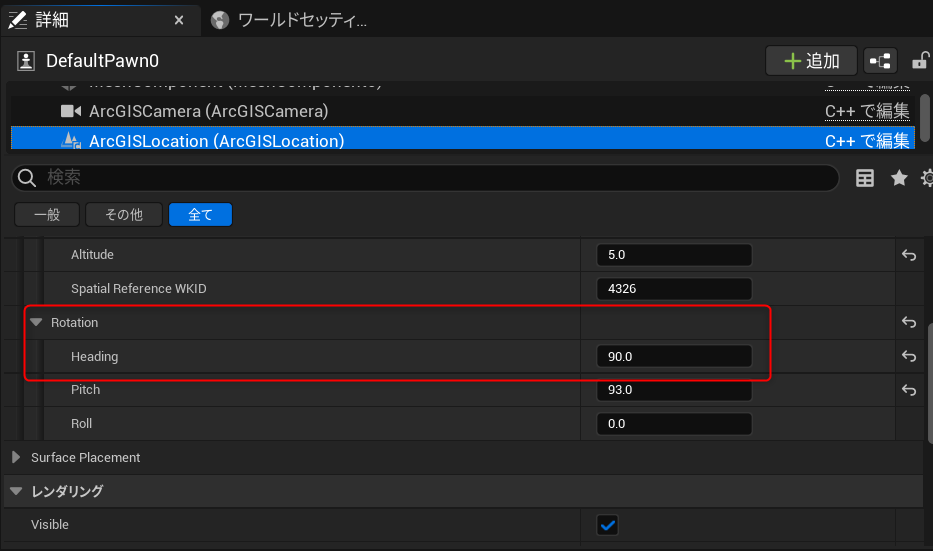The image size is (933, 551).
Task: Click the Roll property label
Action: (x=82, y=424)
